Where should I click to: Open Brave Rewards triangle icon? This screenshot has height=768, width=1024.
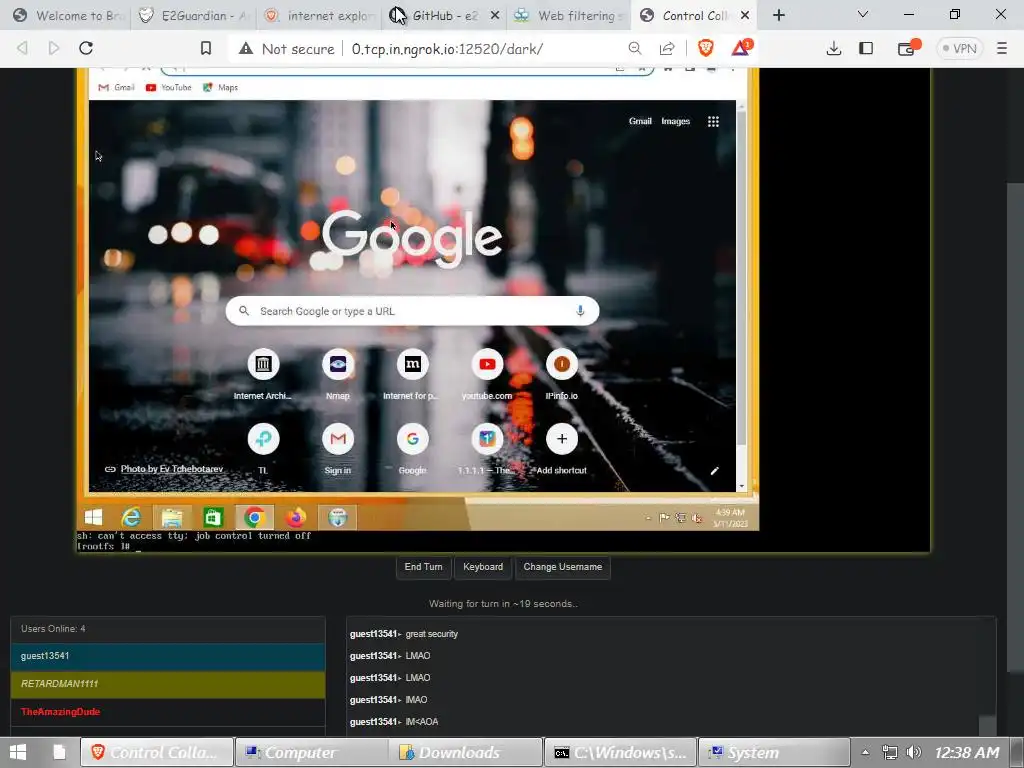tap(741, 48)
